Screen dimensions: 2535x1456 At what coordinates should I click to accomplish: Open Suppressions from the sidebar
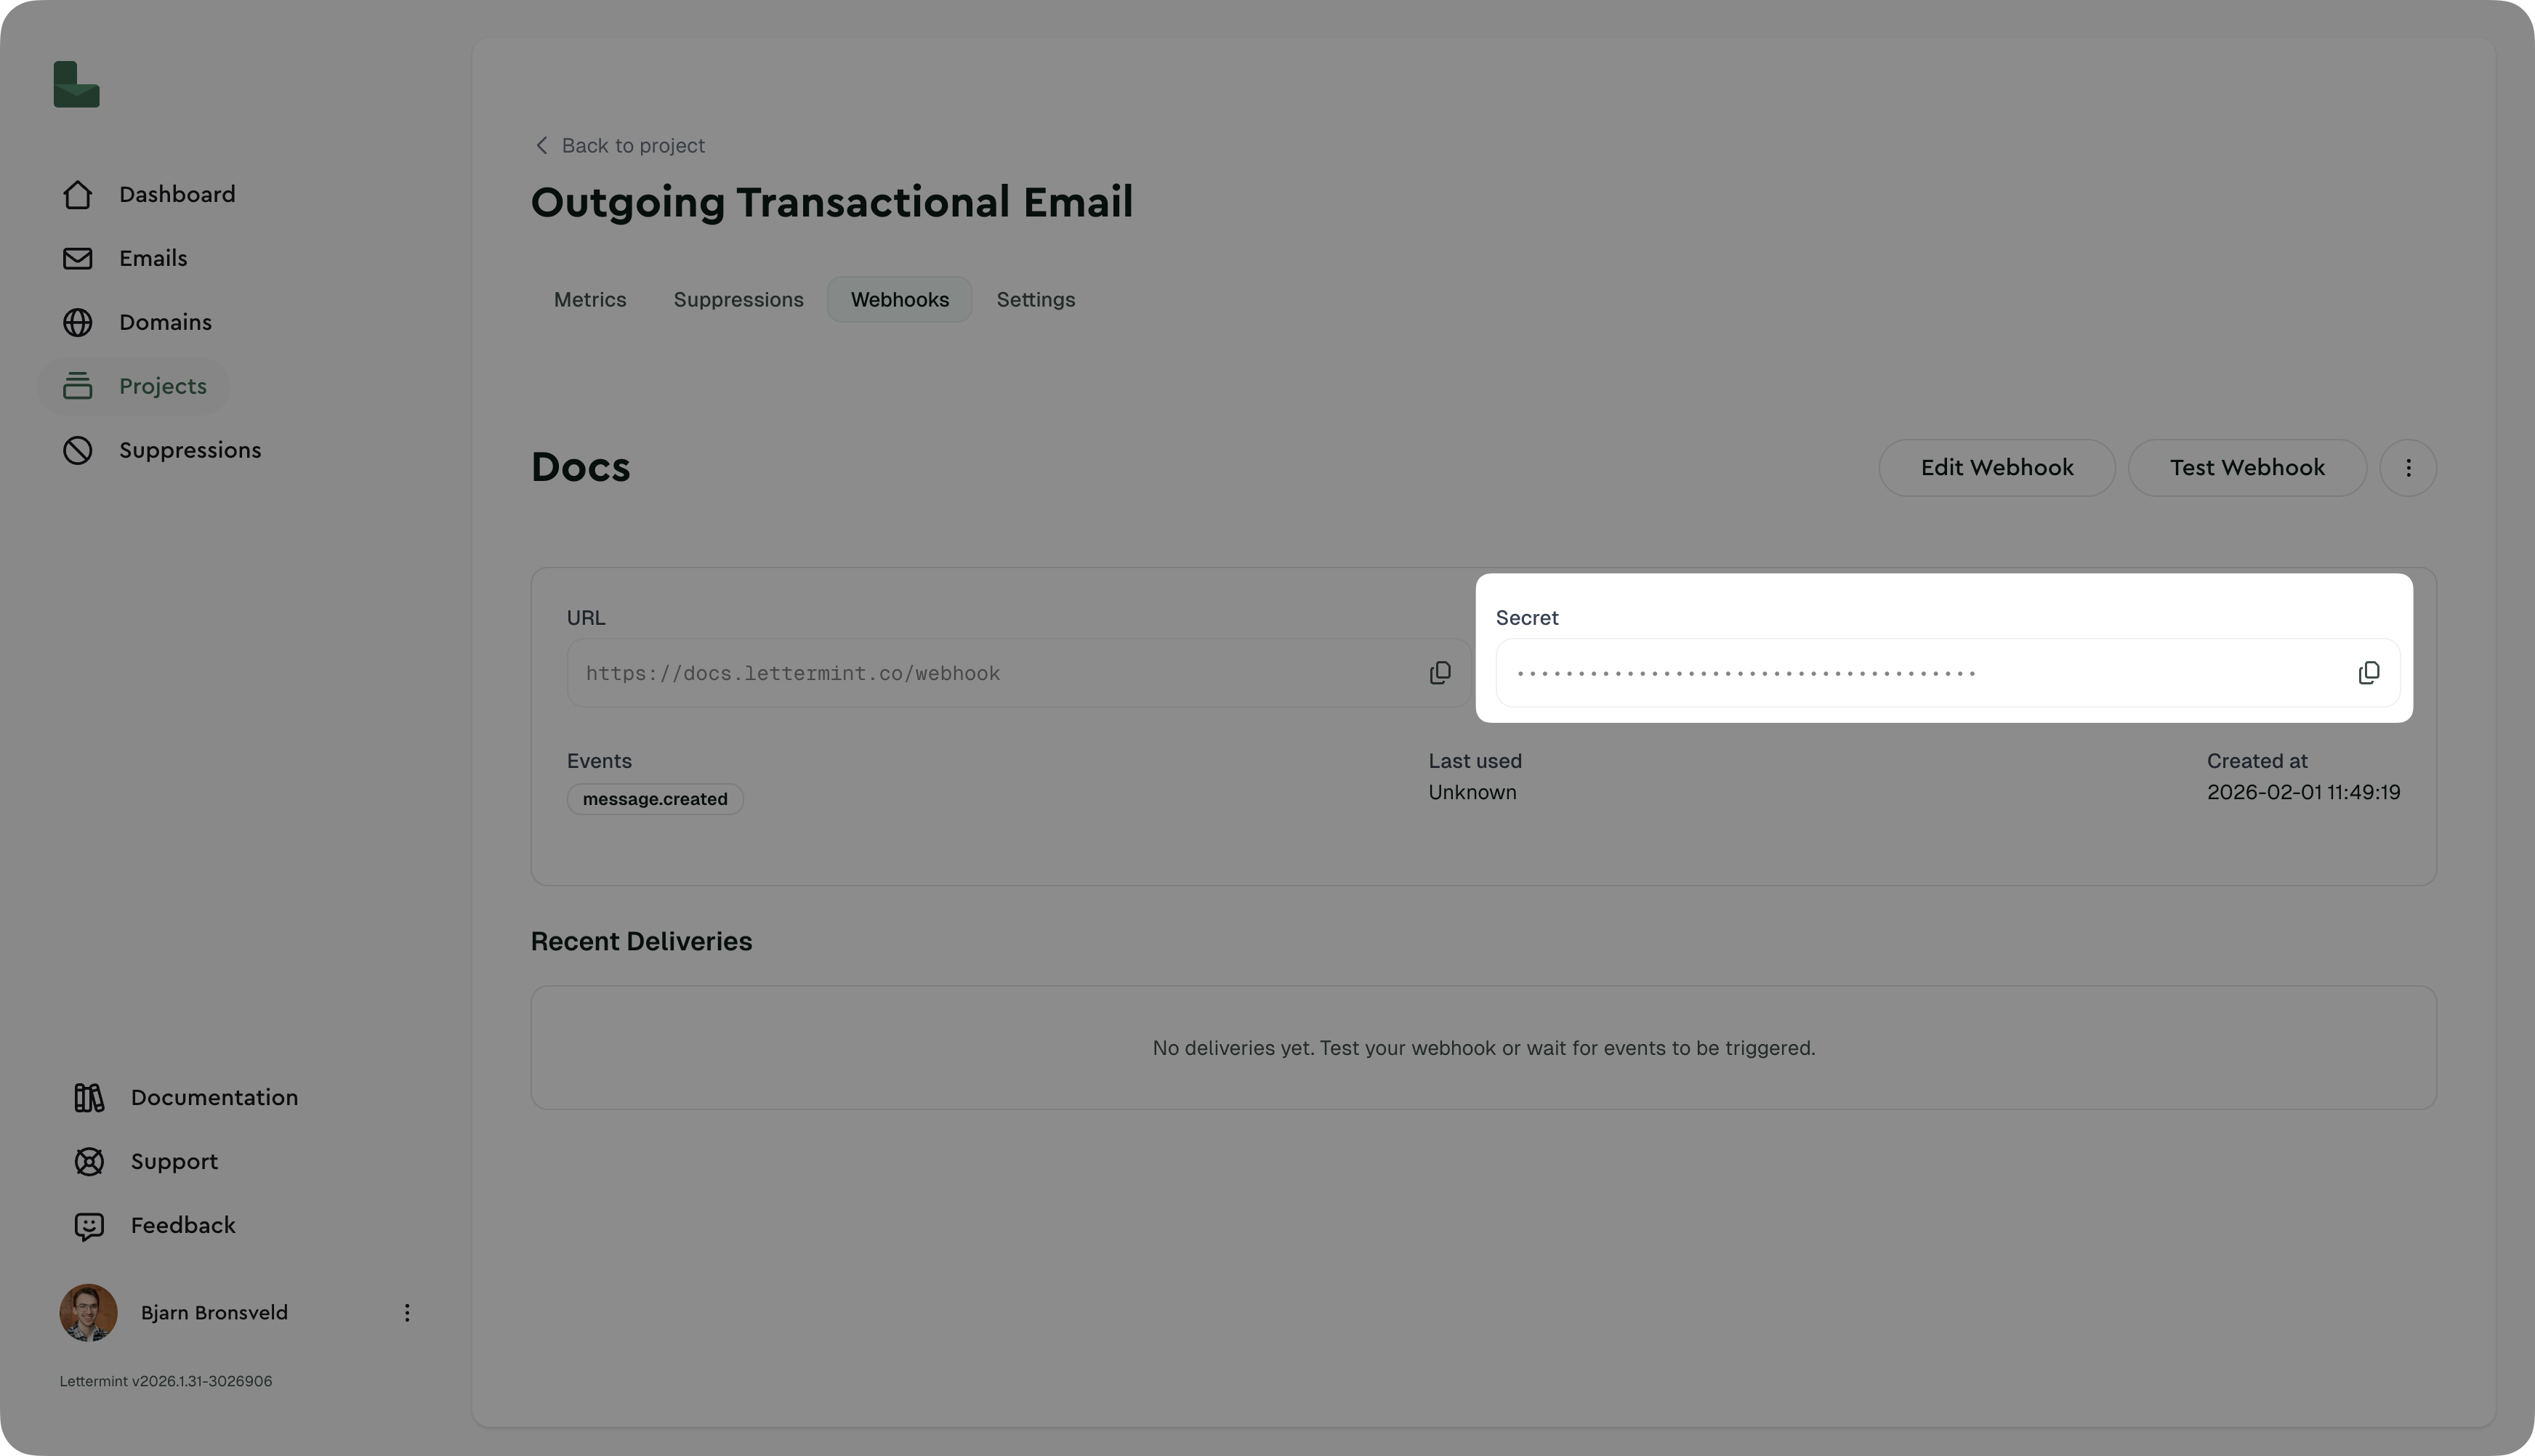[x=190, y=449]
